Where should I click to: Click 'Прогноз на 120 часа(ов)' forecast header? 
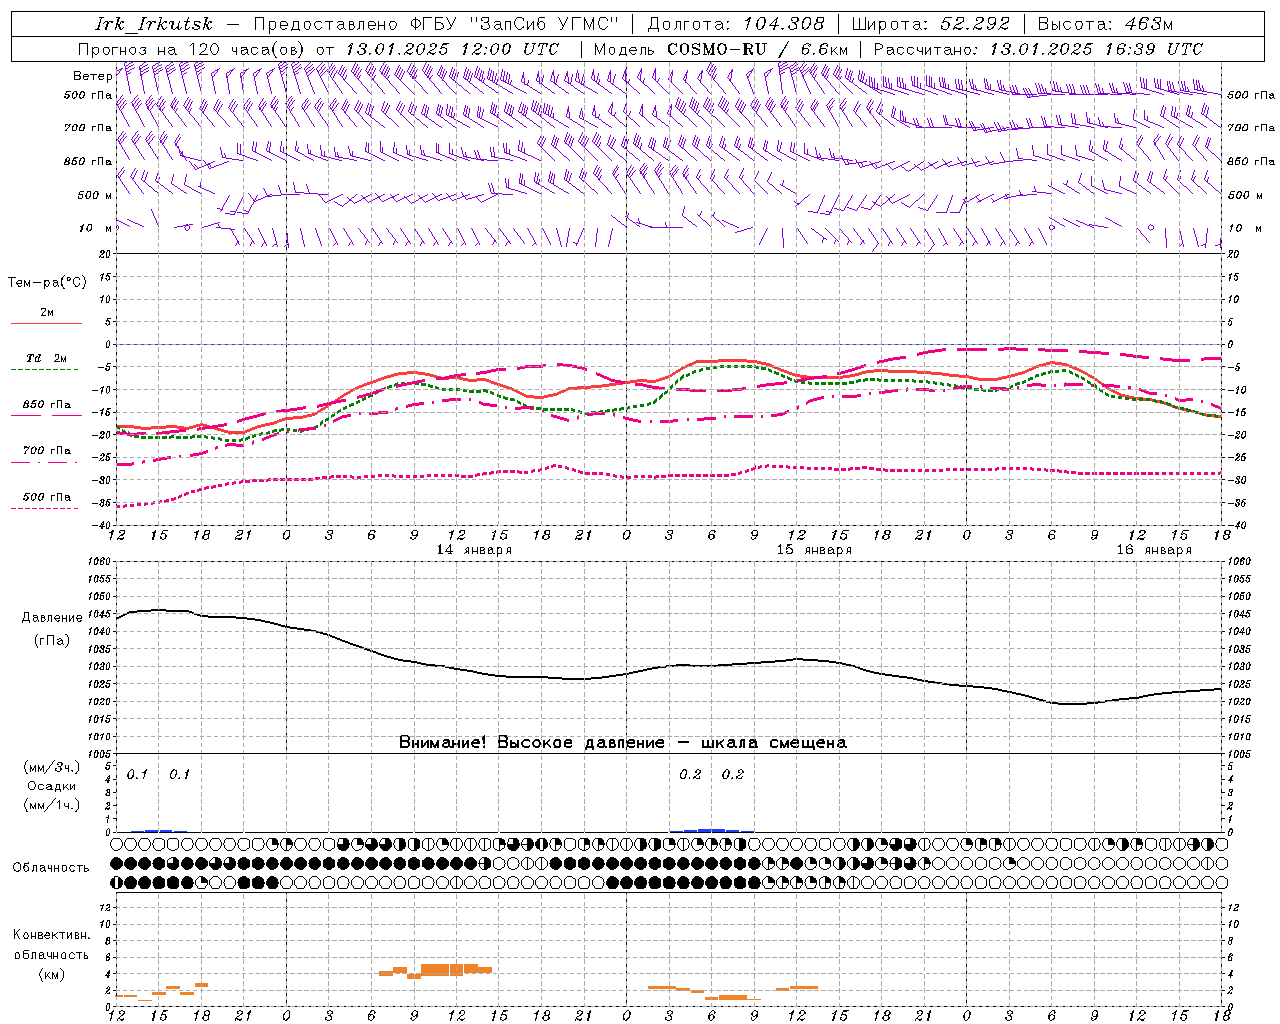pyautogui.click(x=192, y=49)
